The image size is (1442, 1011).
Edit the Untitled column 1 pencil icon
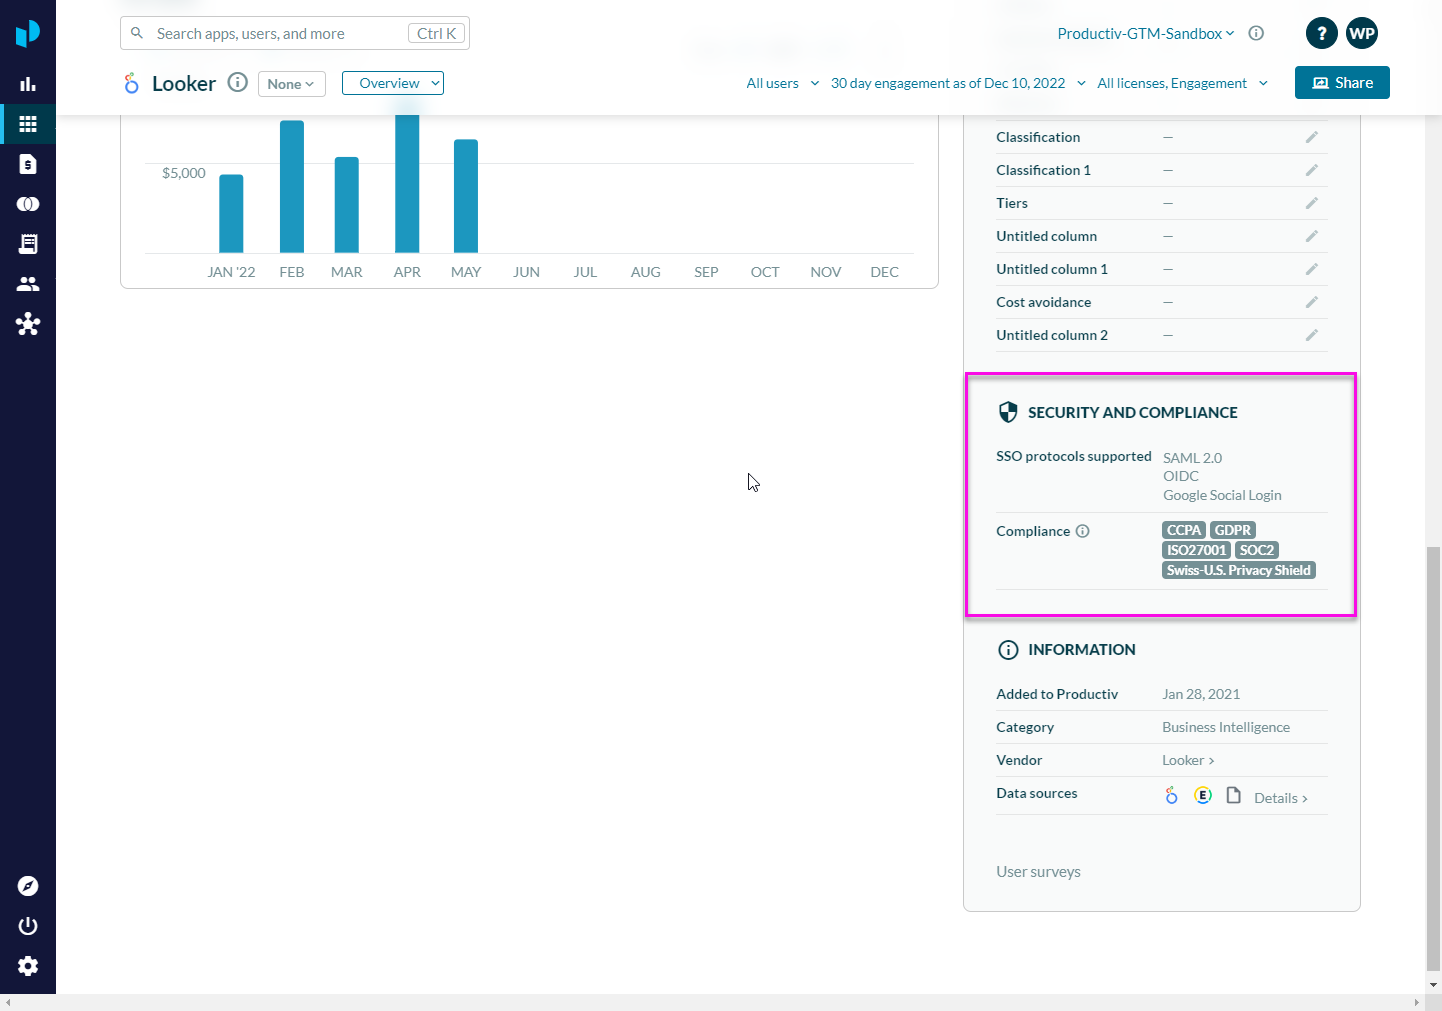[x=1311, y=269]
